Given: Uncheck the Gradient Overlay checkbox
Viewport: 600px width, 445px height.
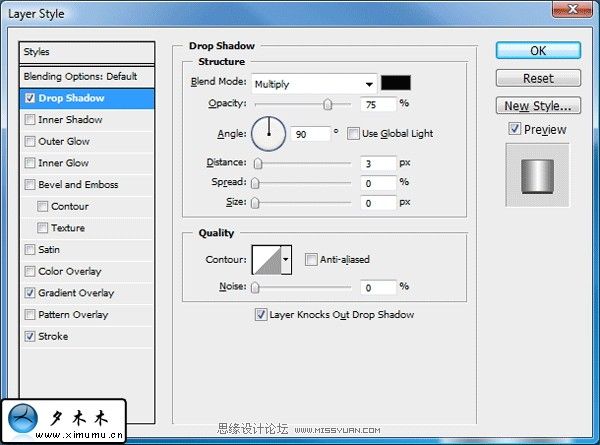Looking at the screenshot, I should pos(30,293).
